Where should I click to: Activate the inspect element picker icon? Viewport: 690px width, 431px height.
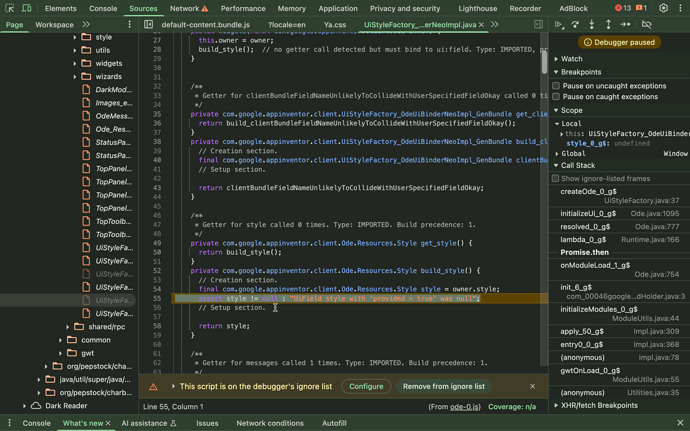click(10, 8)
